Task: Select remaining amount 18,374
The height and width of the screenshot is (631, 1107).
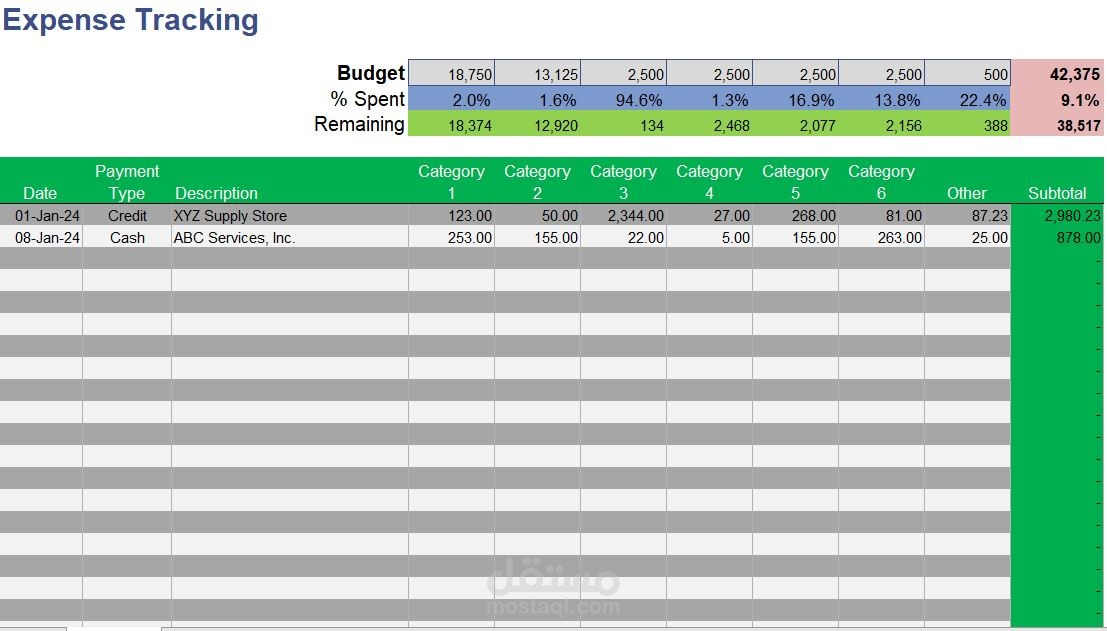Action: pos(451,124)
